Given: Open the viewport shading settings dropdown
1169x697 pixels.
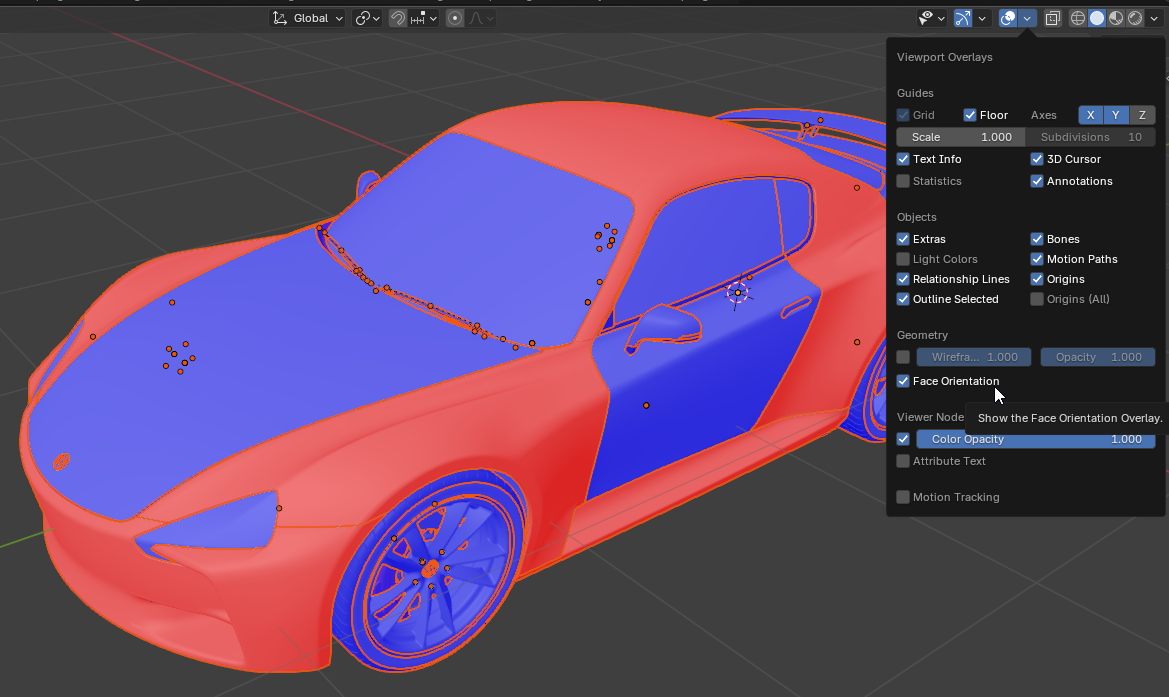Looking at the screenshot, I should (x=1155, y=17).
